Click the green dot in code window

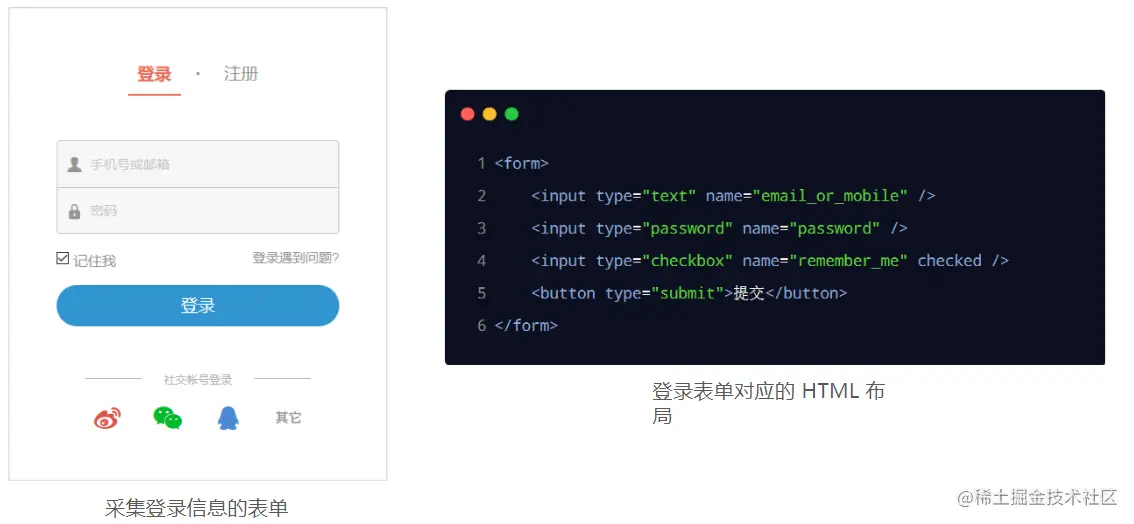511,114
